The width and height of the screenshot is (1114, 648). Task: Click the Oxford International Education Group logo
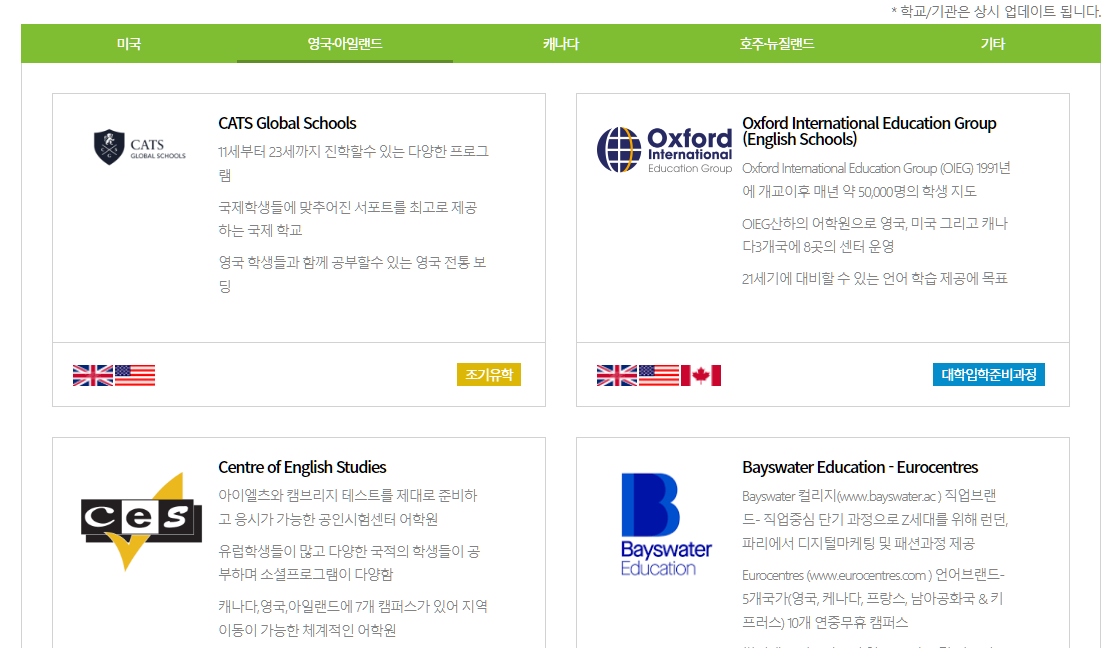click(x=664, y=150)
